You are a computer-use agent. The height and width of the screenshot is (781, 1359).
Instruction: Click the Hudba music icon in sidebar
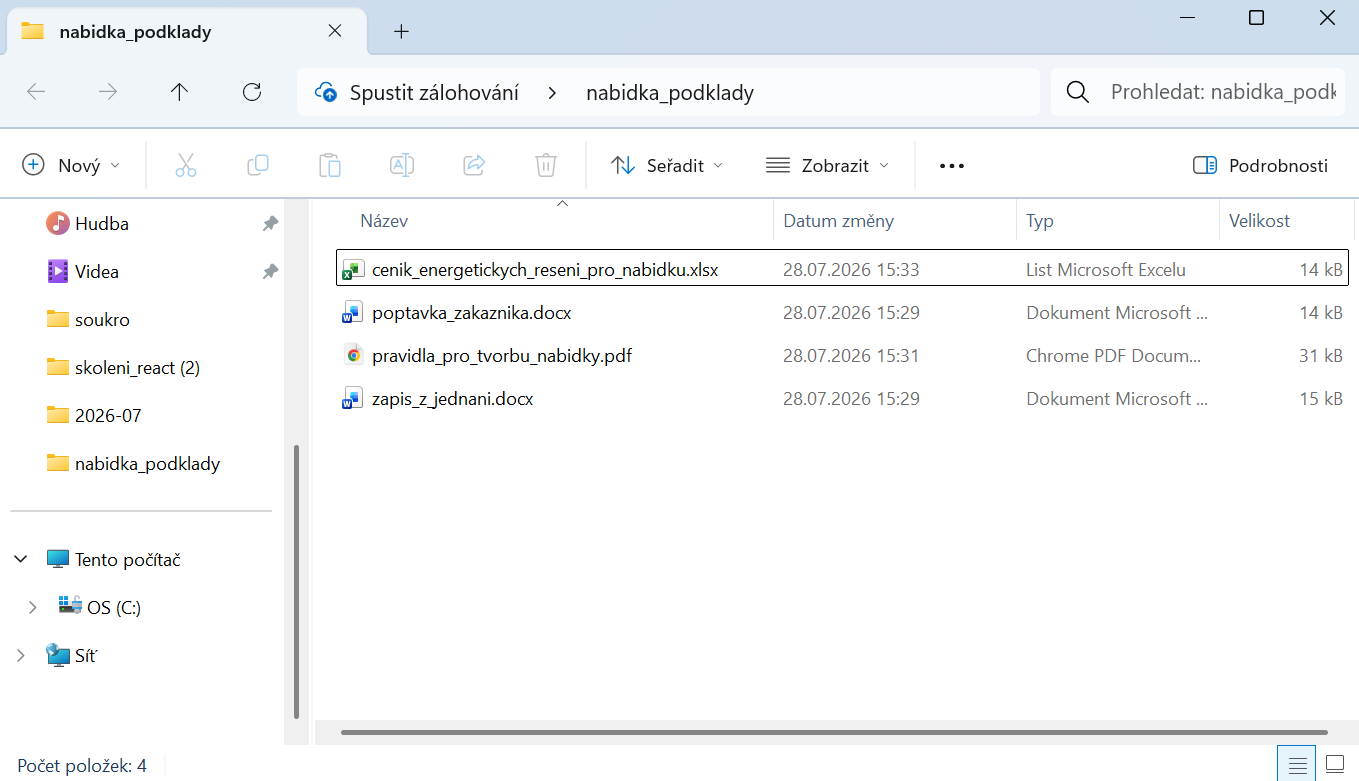tap(58, 223)
